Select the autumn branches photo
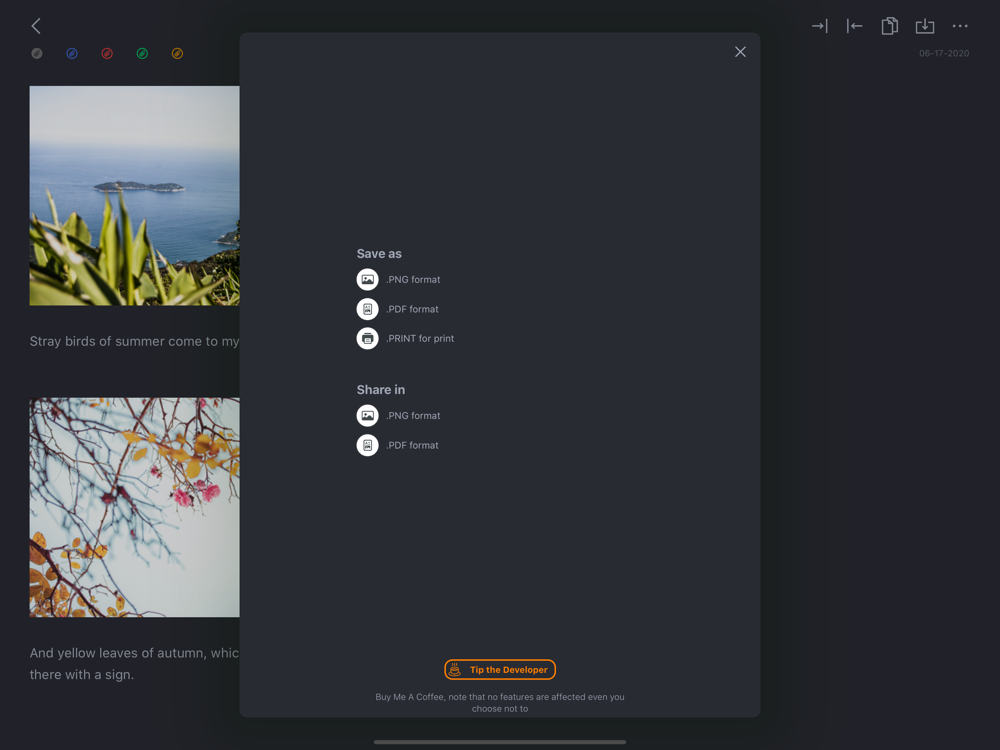The image size is (1000, 750). pyautogui.click(x=135, y=508)
